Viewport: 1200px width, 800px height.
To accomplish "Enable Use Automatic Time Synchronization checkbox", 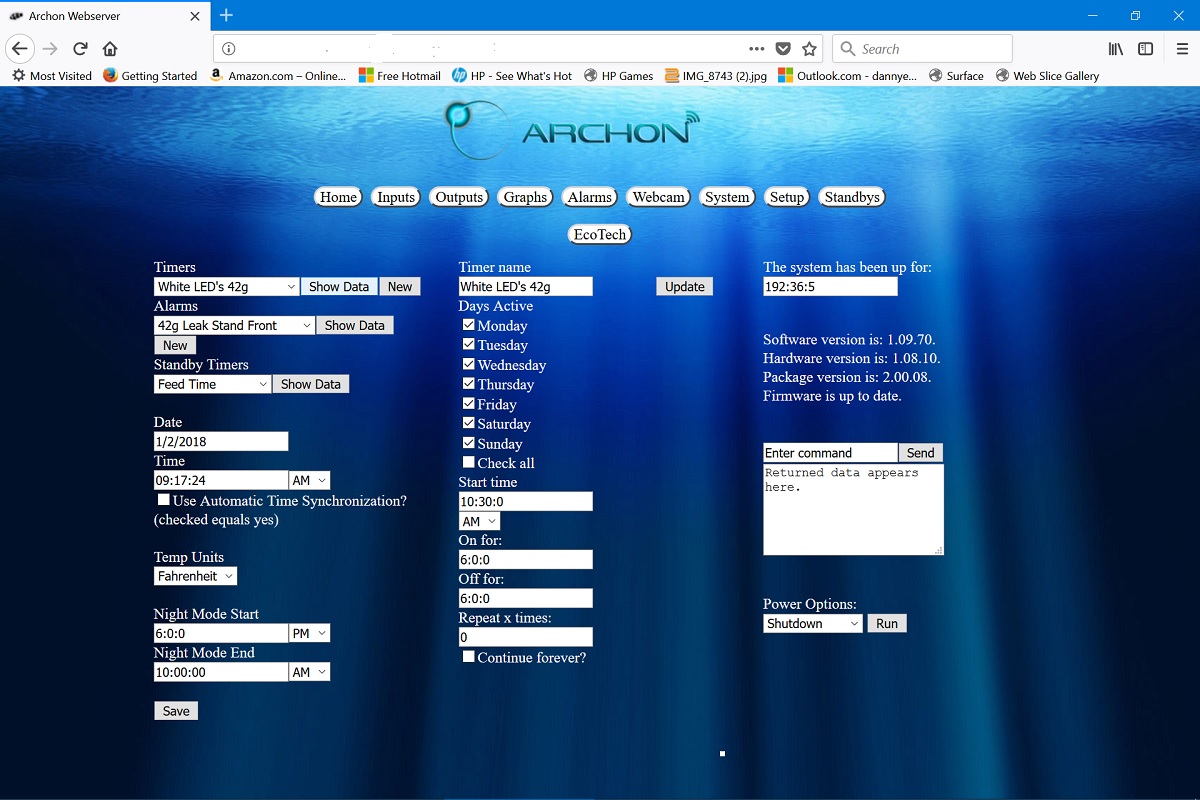I will pos(164,499).
